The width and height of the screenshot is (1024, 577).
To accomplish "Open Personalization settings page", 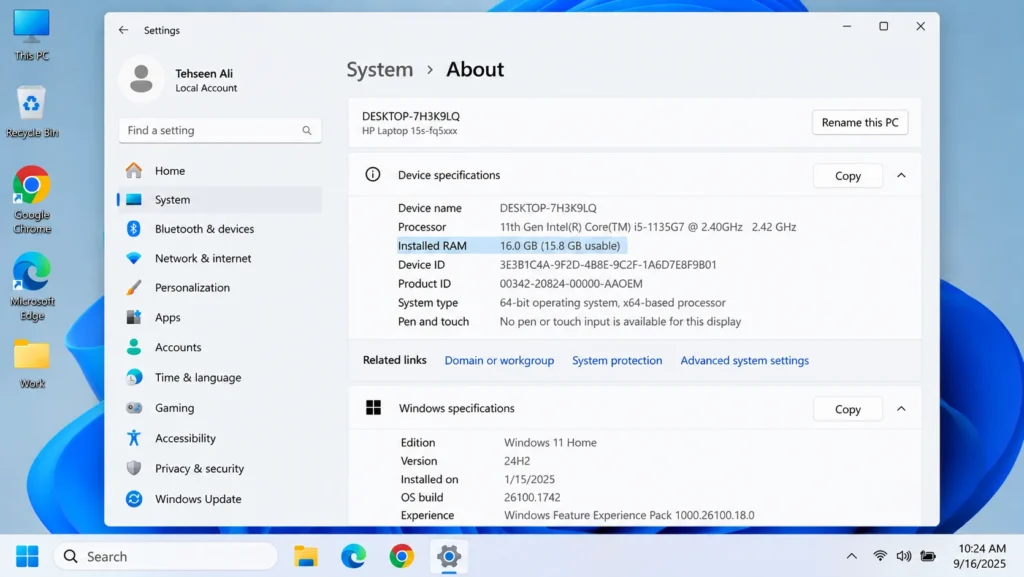I will [220, 287].
